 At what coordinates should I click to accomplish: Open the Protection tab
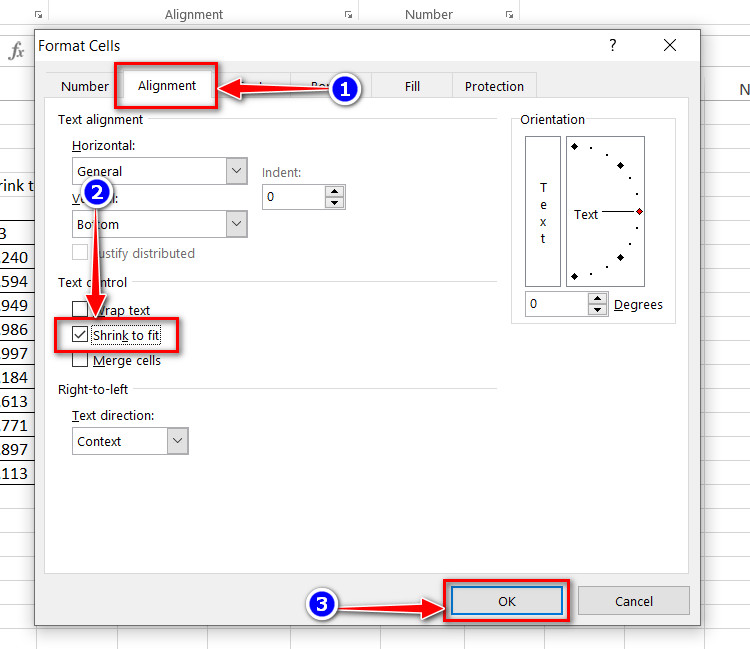tap(494, 87)
